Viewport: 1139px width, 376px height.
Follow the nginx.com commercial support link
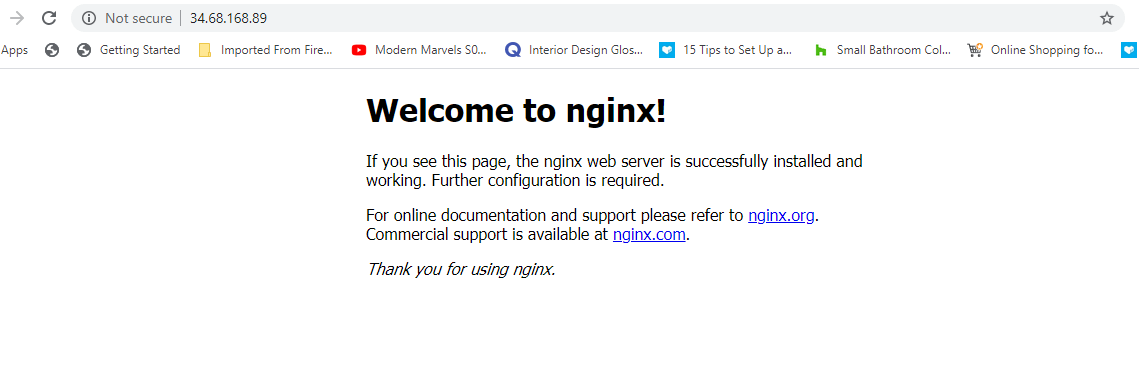click(649, 234)
